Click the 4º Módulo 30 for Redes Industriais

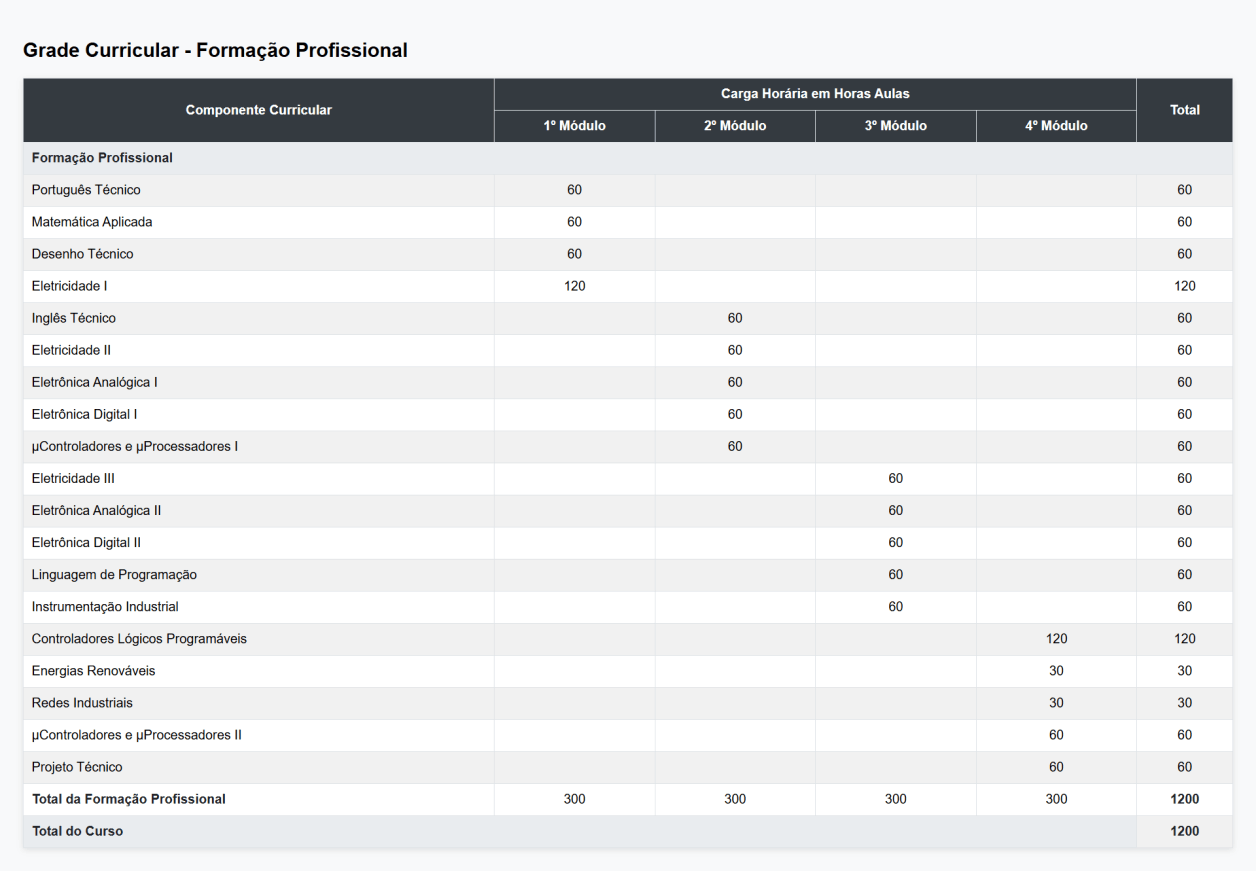(1056, 702)
